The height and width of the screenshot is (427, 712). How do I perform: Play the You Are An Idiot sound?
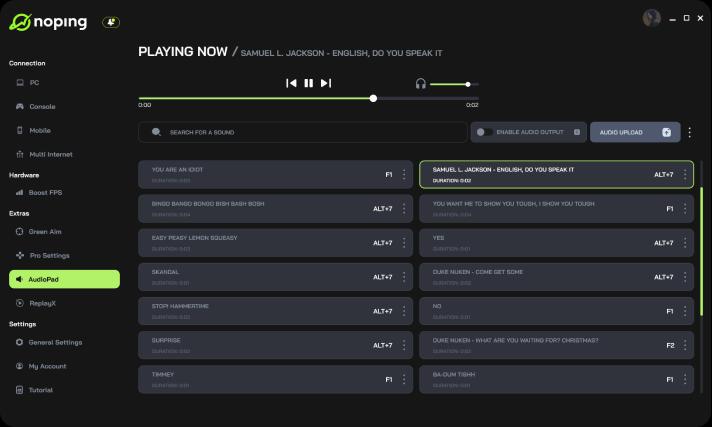pos(276,174)
